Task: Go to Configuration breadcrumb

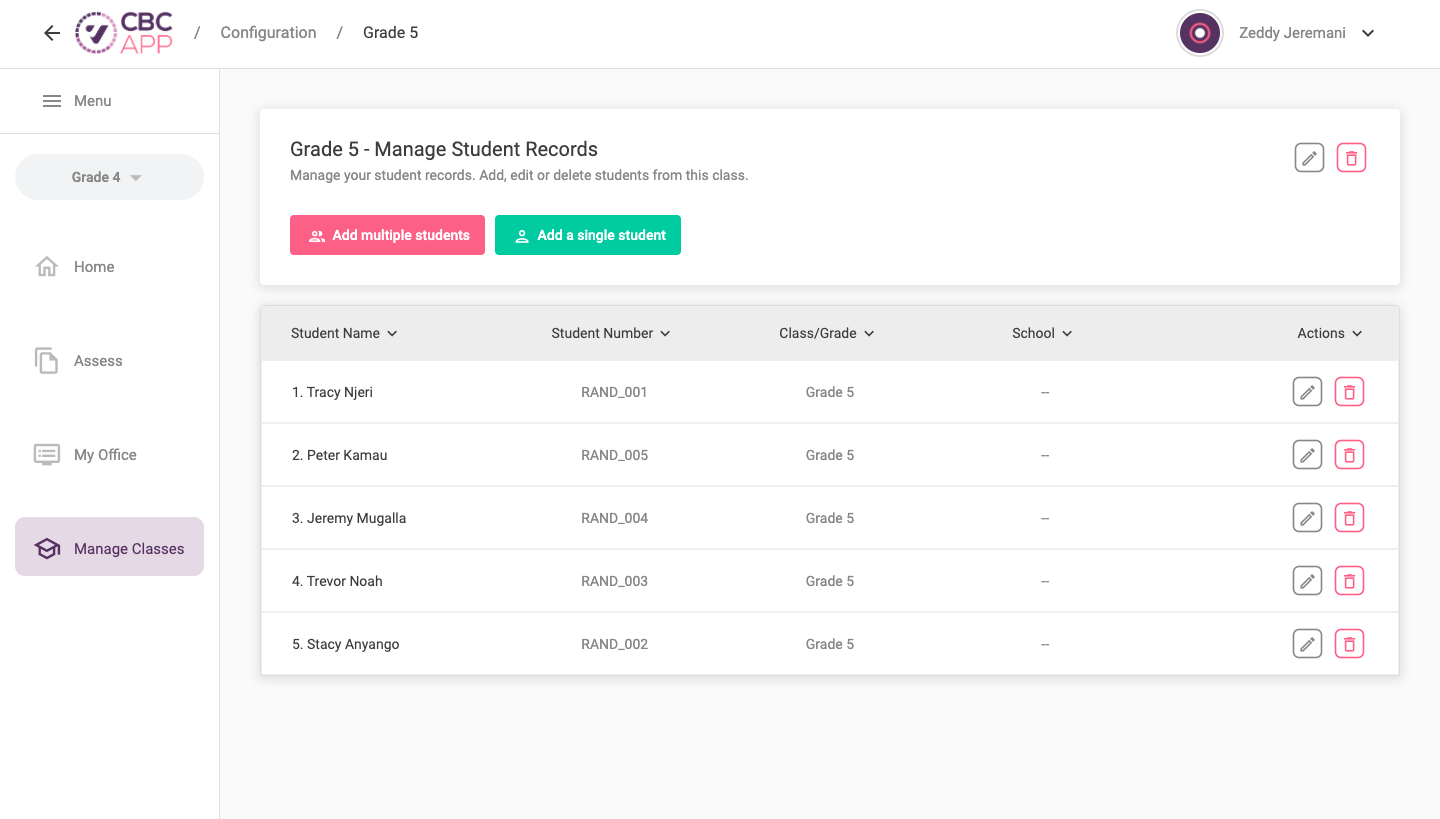Action: [268, 33]
